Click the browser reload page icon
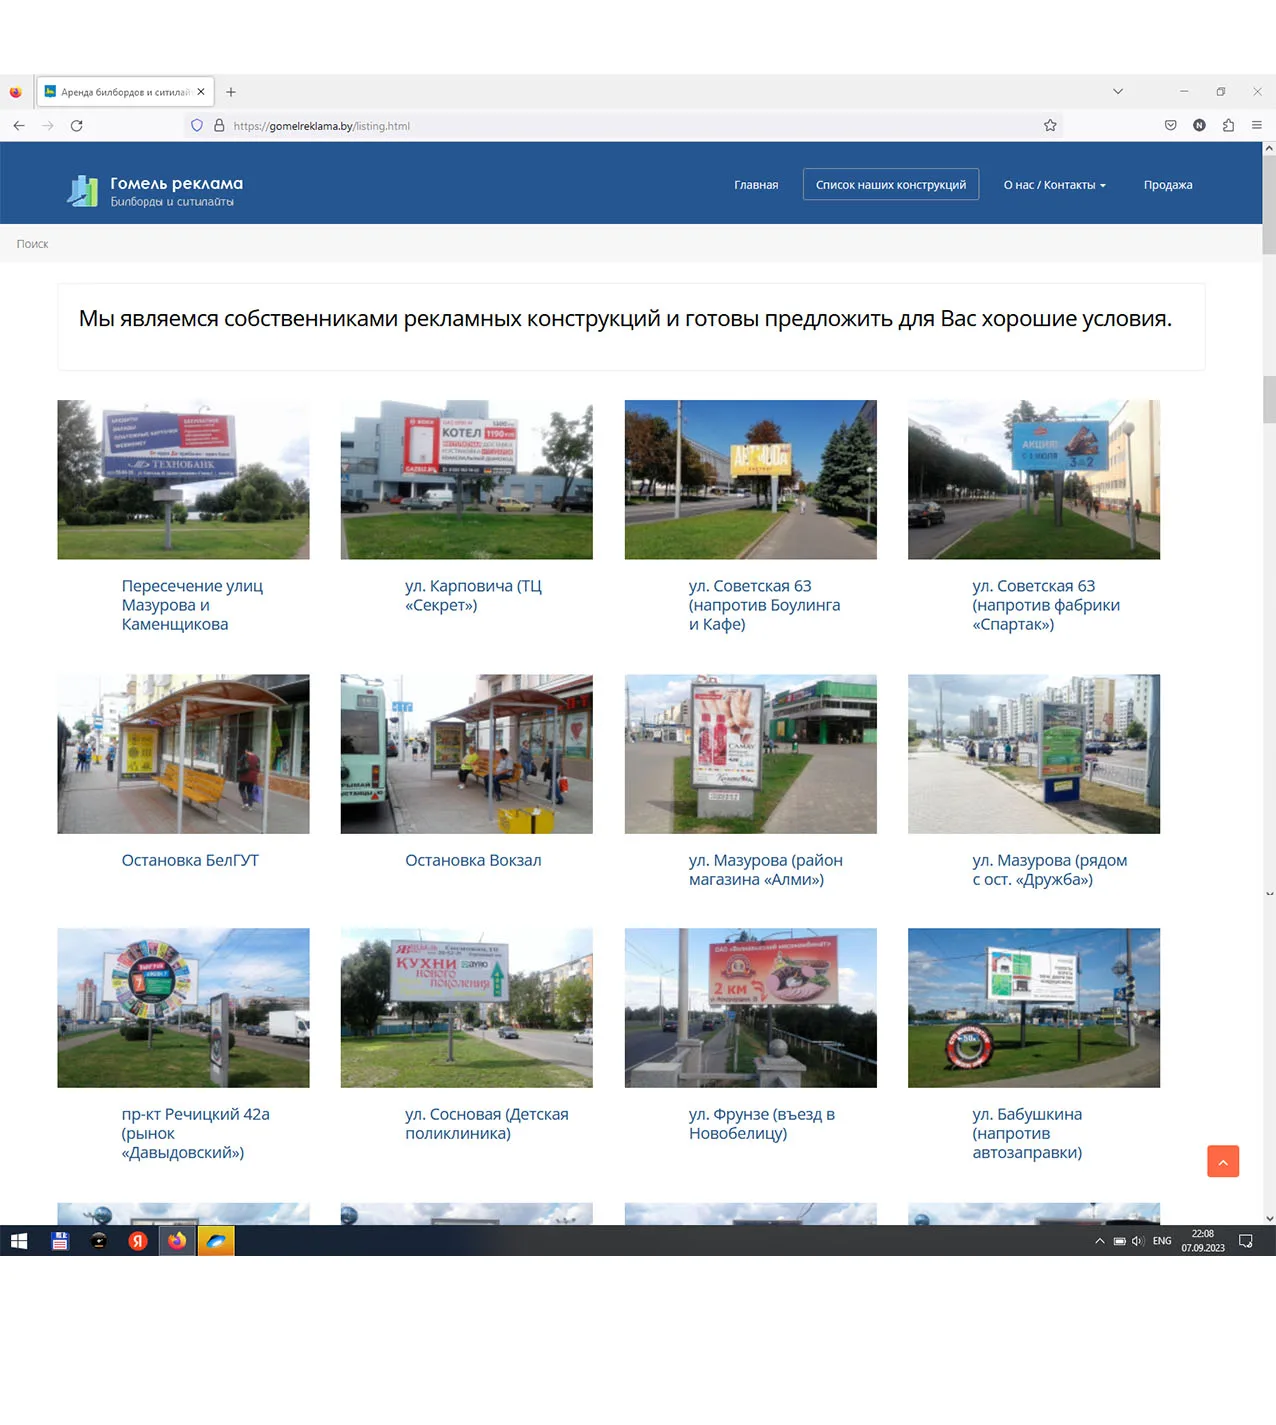The height and width of the screenshot is (1425, 1276). coord(77,126)
